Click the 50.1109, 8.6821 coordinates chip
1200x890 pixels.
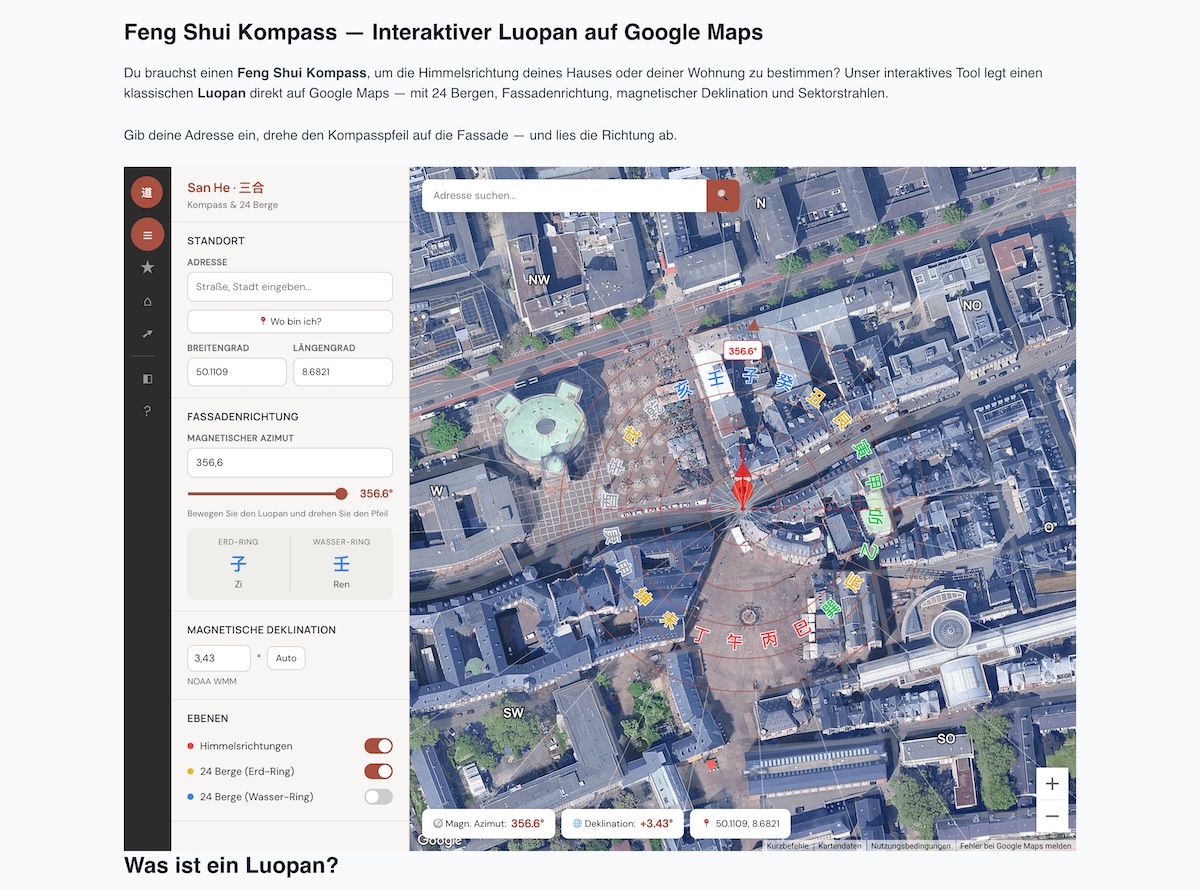click(741, 824)
